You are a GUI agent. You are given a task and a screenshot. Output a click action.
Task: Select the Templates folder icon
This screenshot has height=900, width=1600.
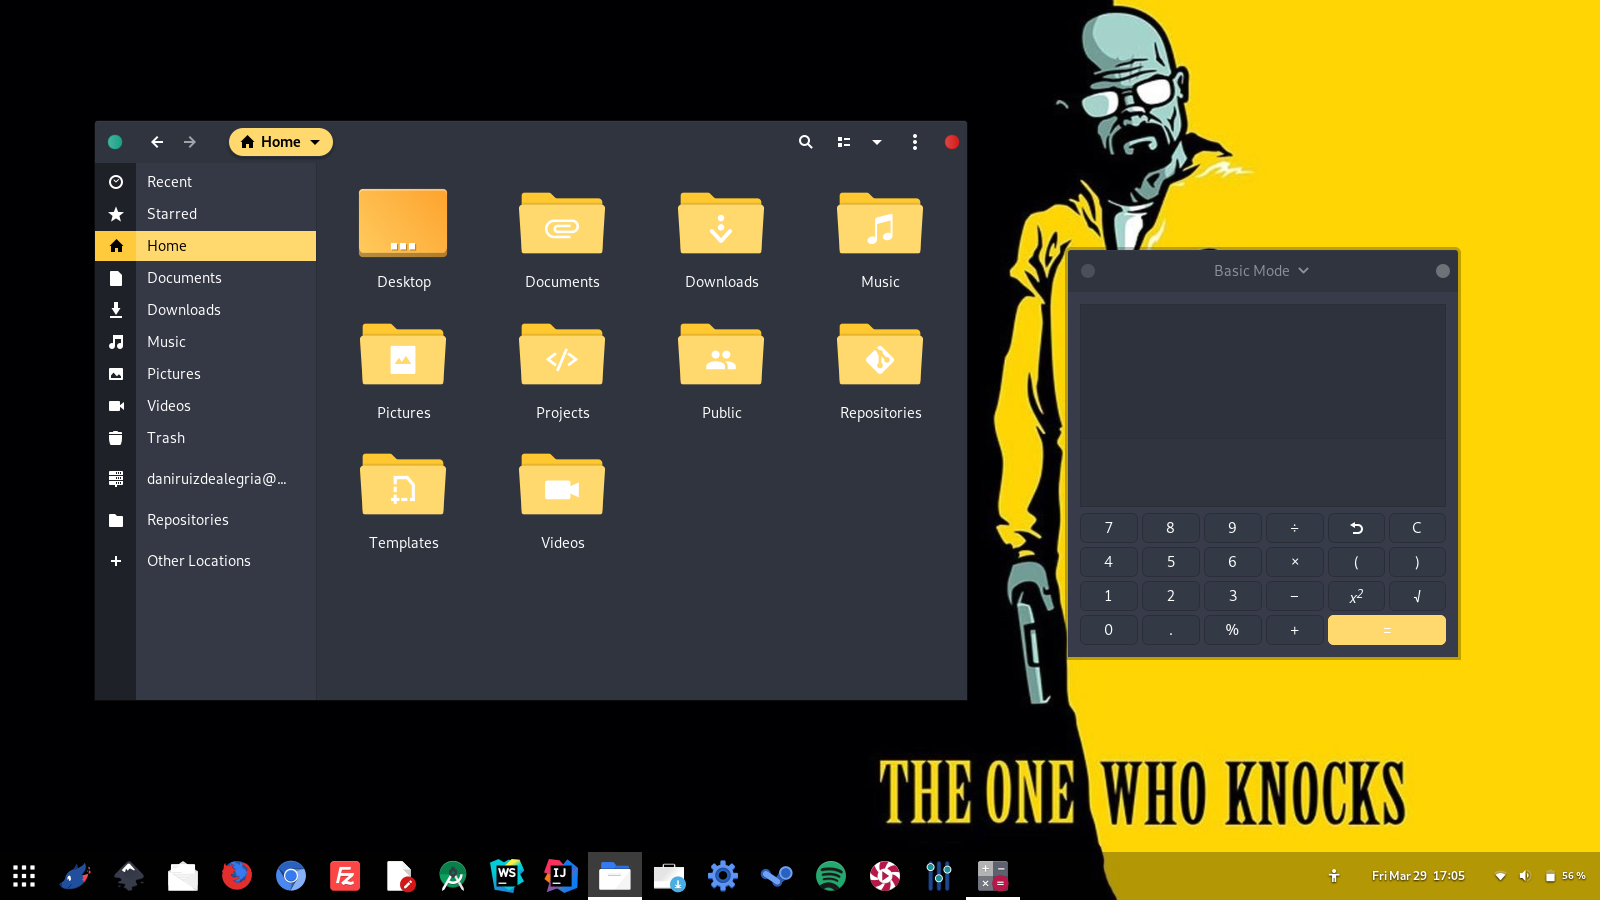click(x=403, y=484)
